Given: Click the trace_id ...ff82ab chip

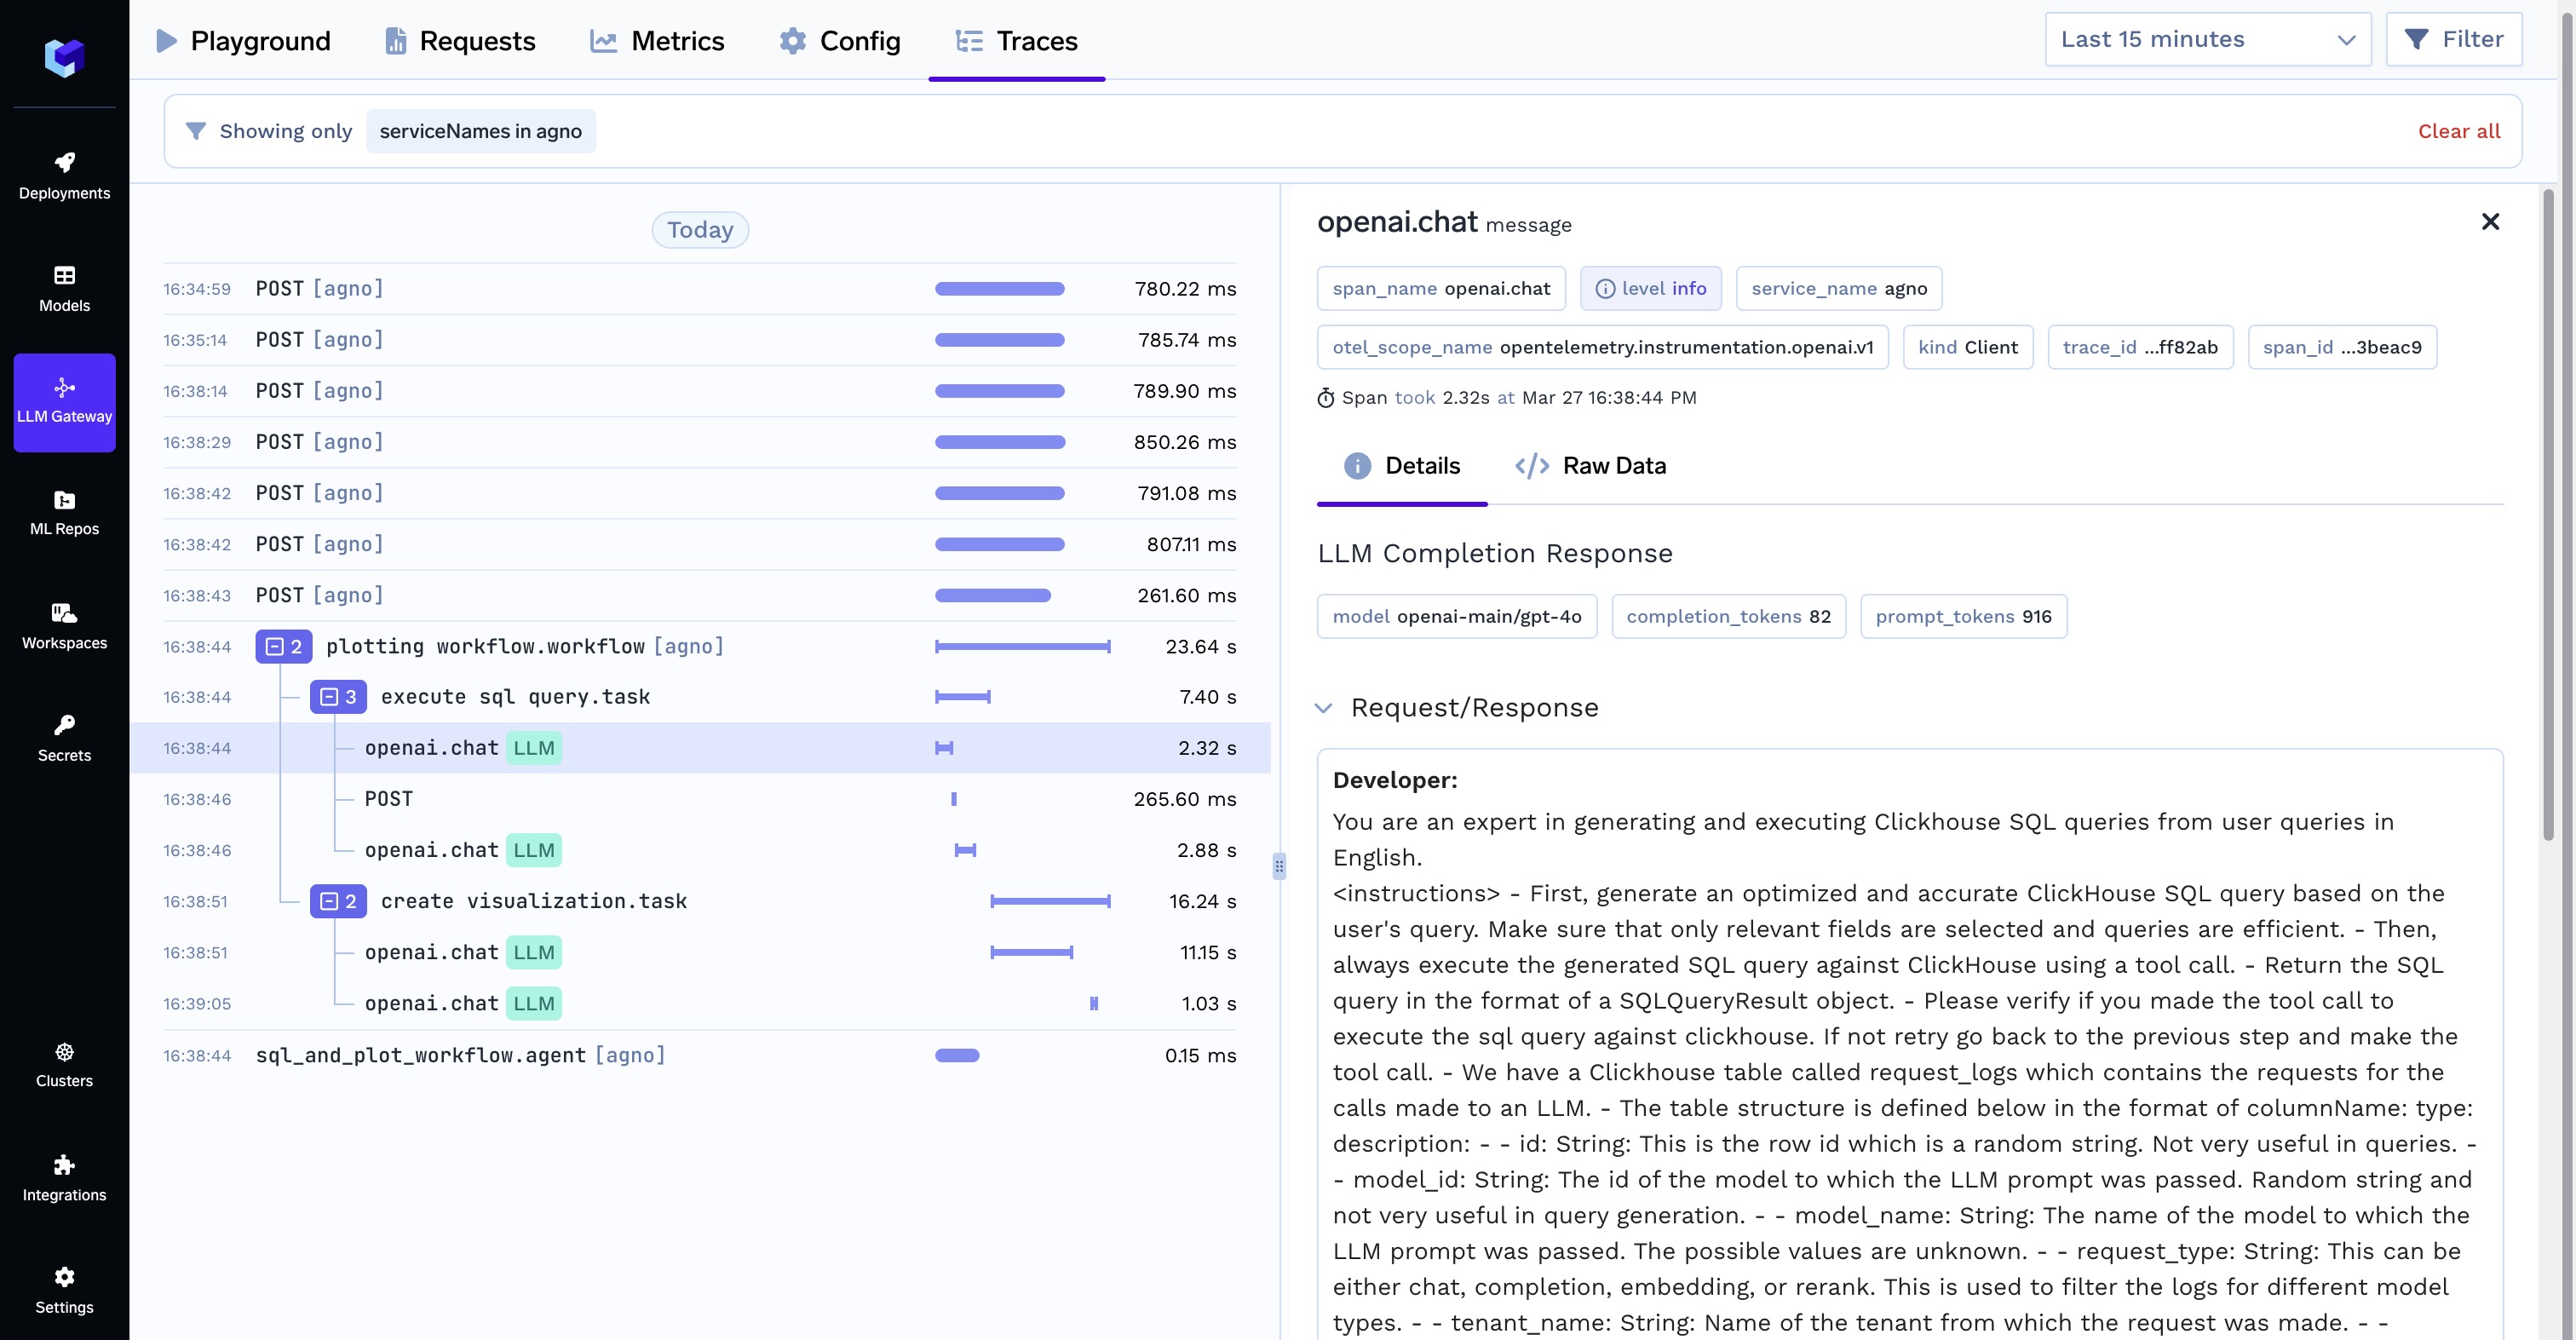Looking at the screenshot, I should [2140, 347].
